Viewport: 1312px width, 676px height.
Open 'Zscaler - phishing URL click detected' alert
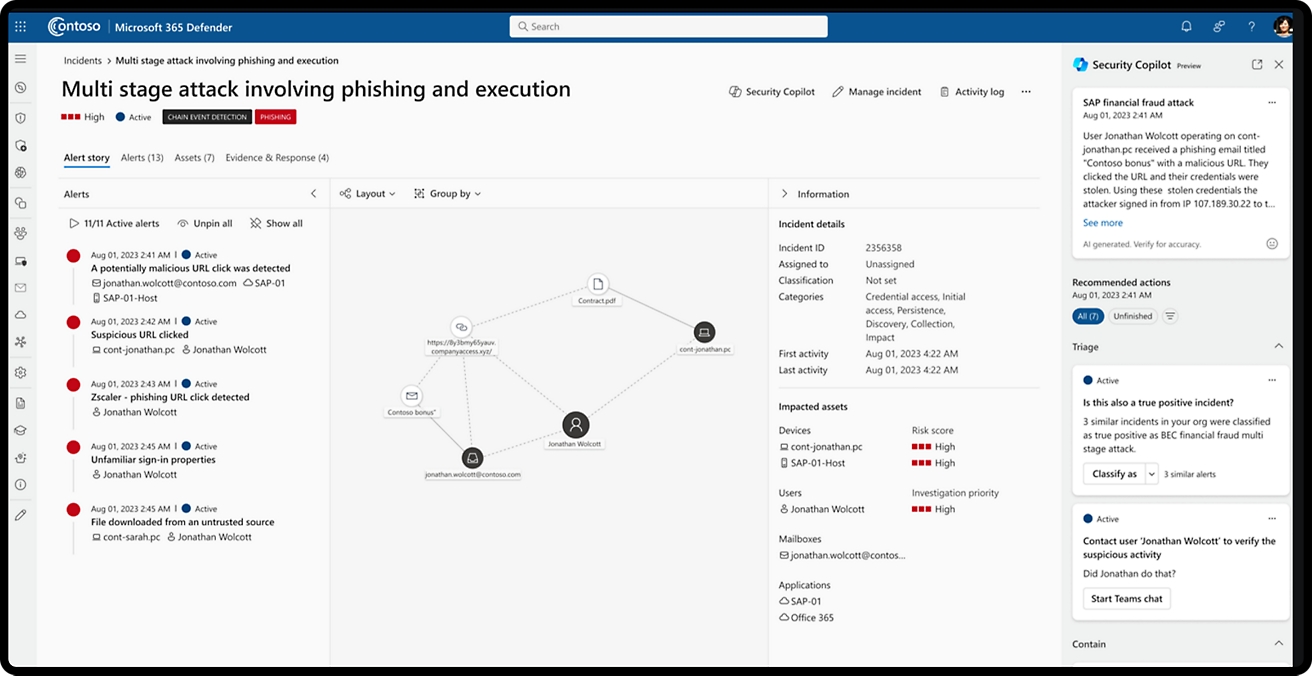pyautogui.click(x=170, y=397)
